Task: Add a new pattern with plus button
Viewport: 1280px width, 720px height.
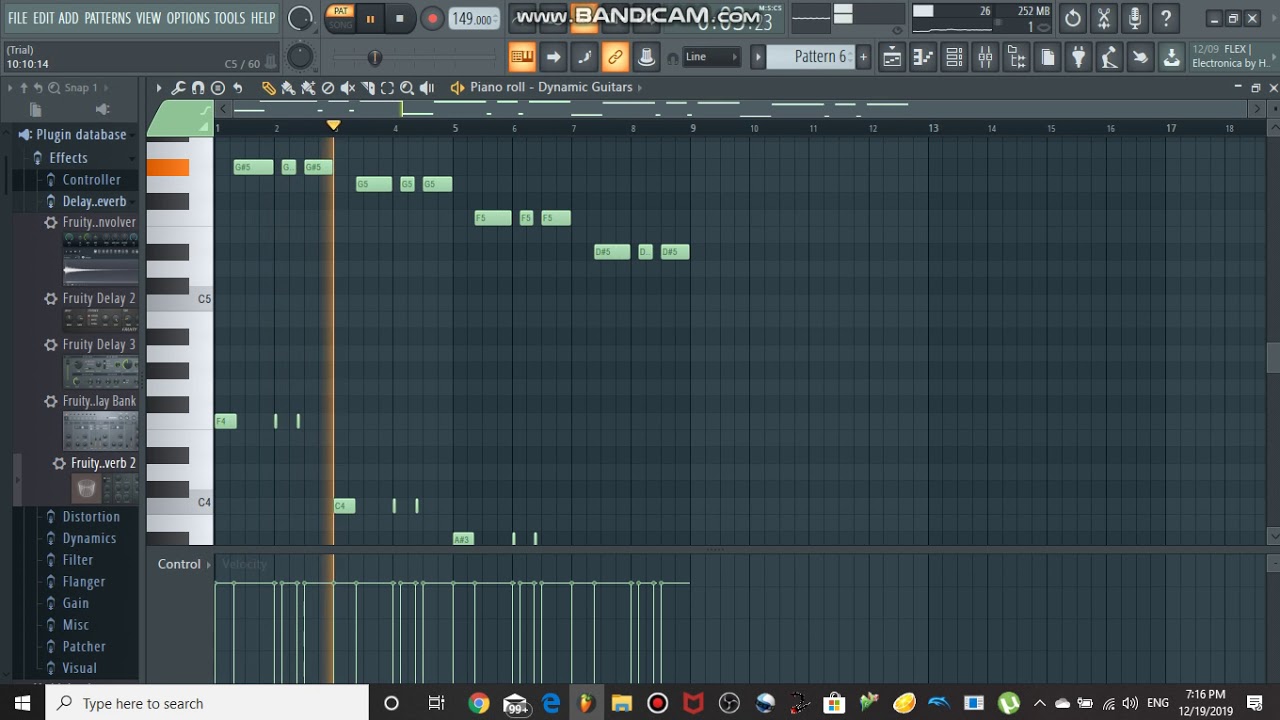Action: [x=863, y=57]
